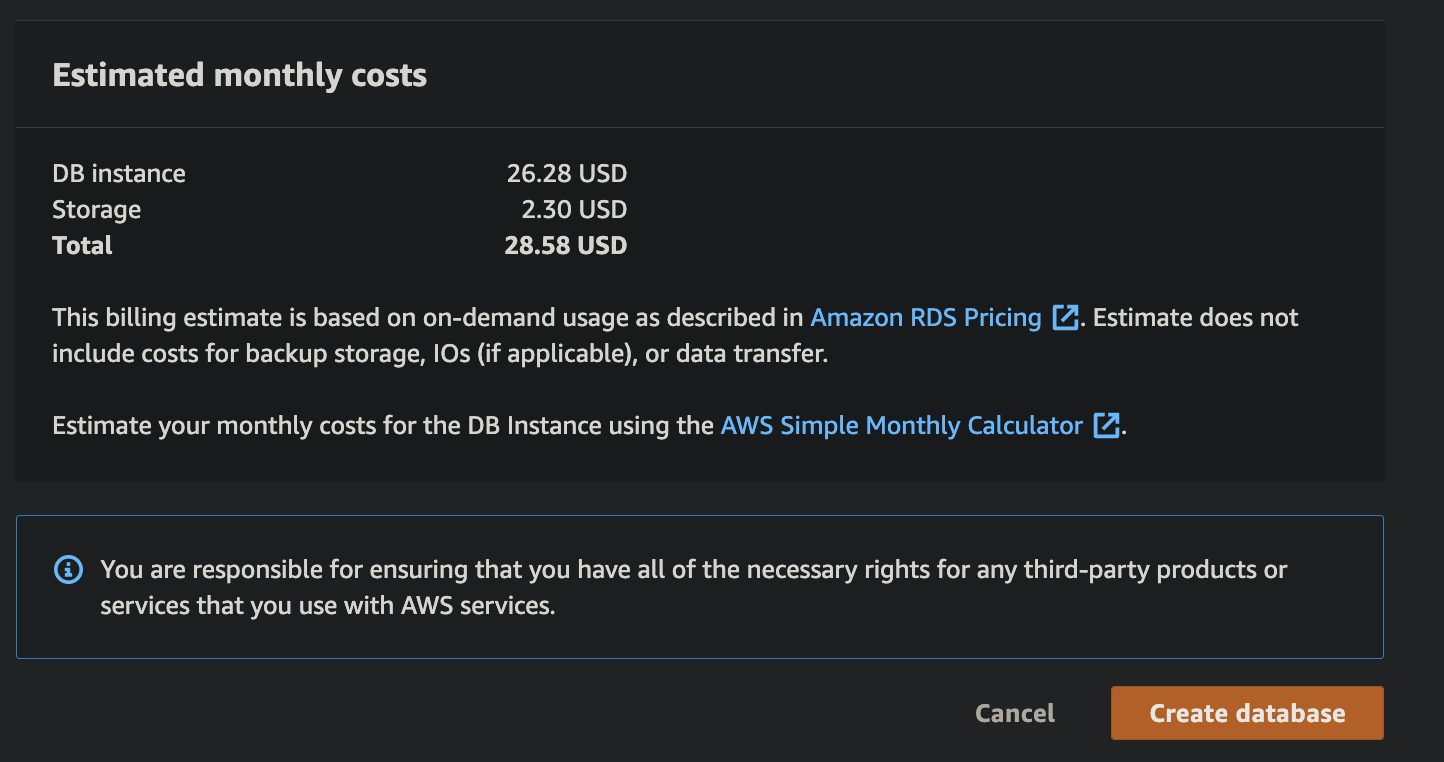The height and width of the screenshot is (762, 1444).
Task: Click the billing estimate description paragraph
Action: (675, 336)
